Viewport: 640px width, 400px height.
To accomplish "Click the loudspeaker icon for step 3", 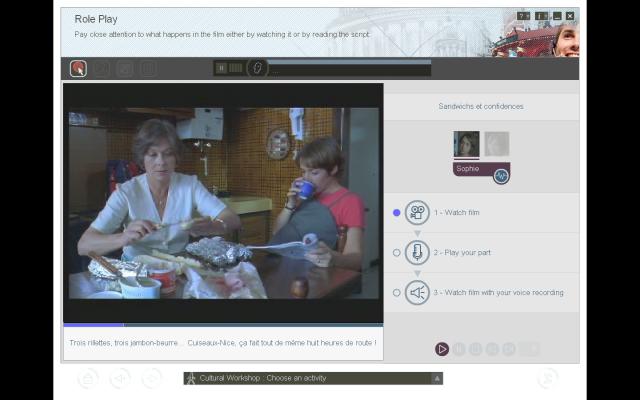I will tap(417, 293).
